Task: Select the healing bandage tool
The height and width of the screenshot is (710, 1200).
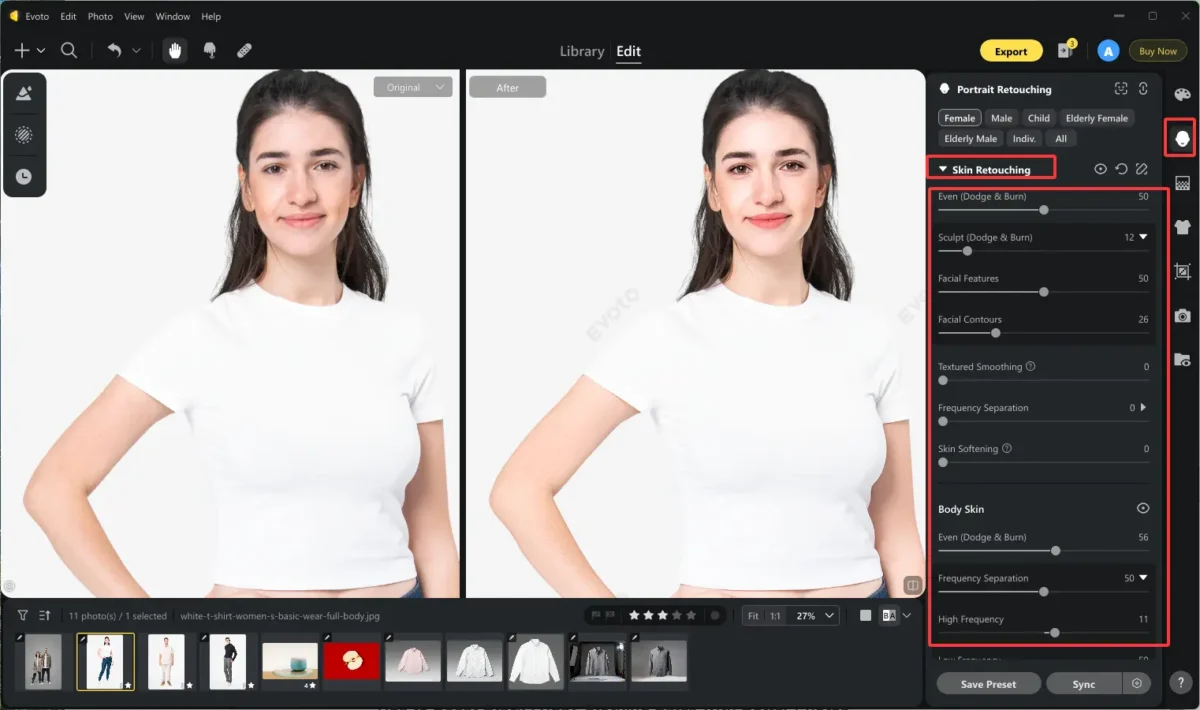Action: coord(244,51)
